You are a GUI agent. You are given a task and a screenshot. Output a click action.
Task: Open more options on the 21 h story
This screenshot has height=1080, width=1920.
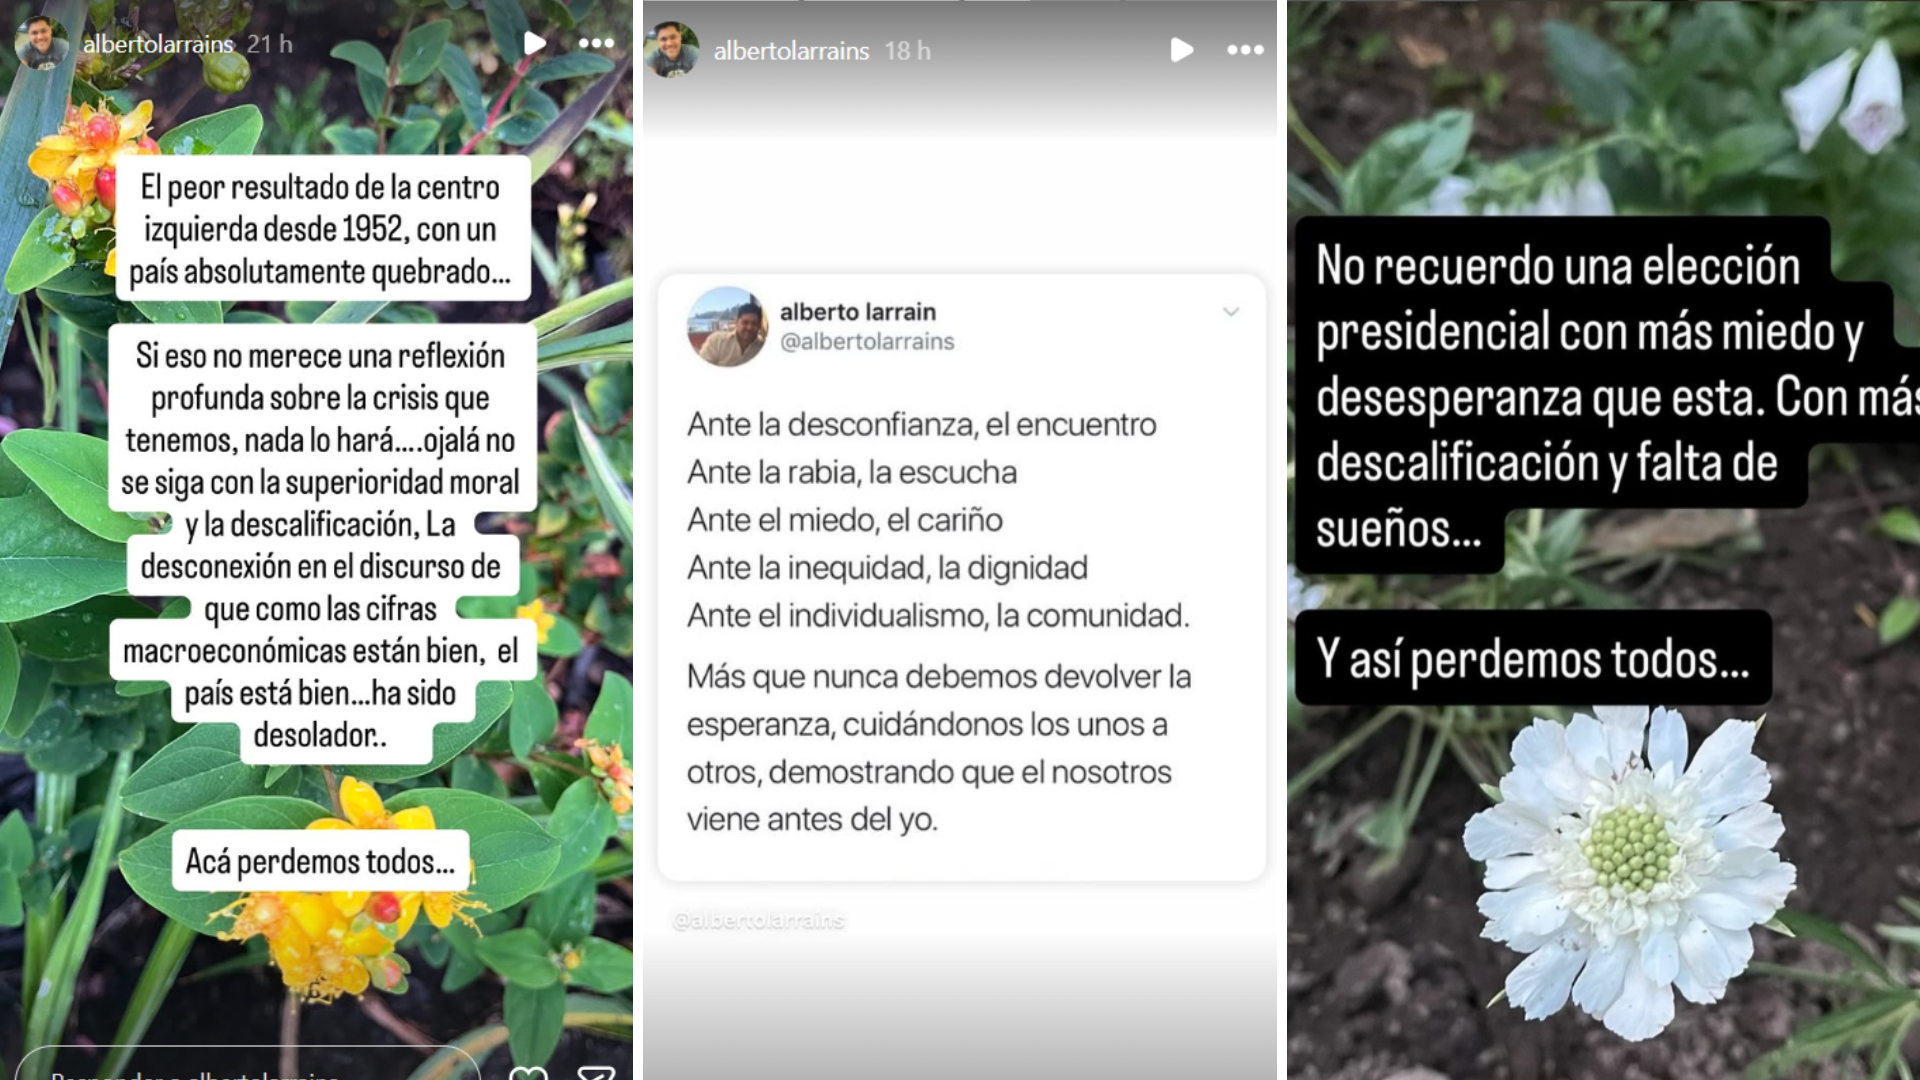(596, 43)
